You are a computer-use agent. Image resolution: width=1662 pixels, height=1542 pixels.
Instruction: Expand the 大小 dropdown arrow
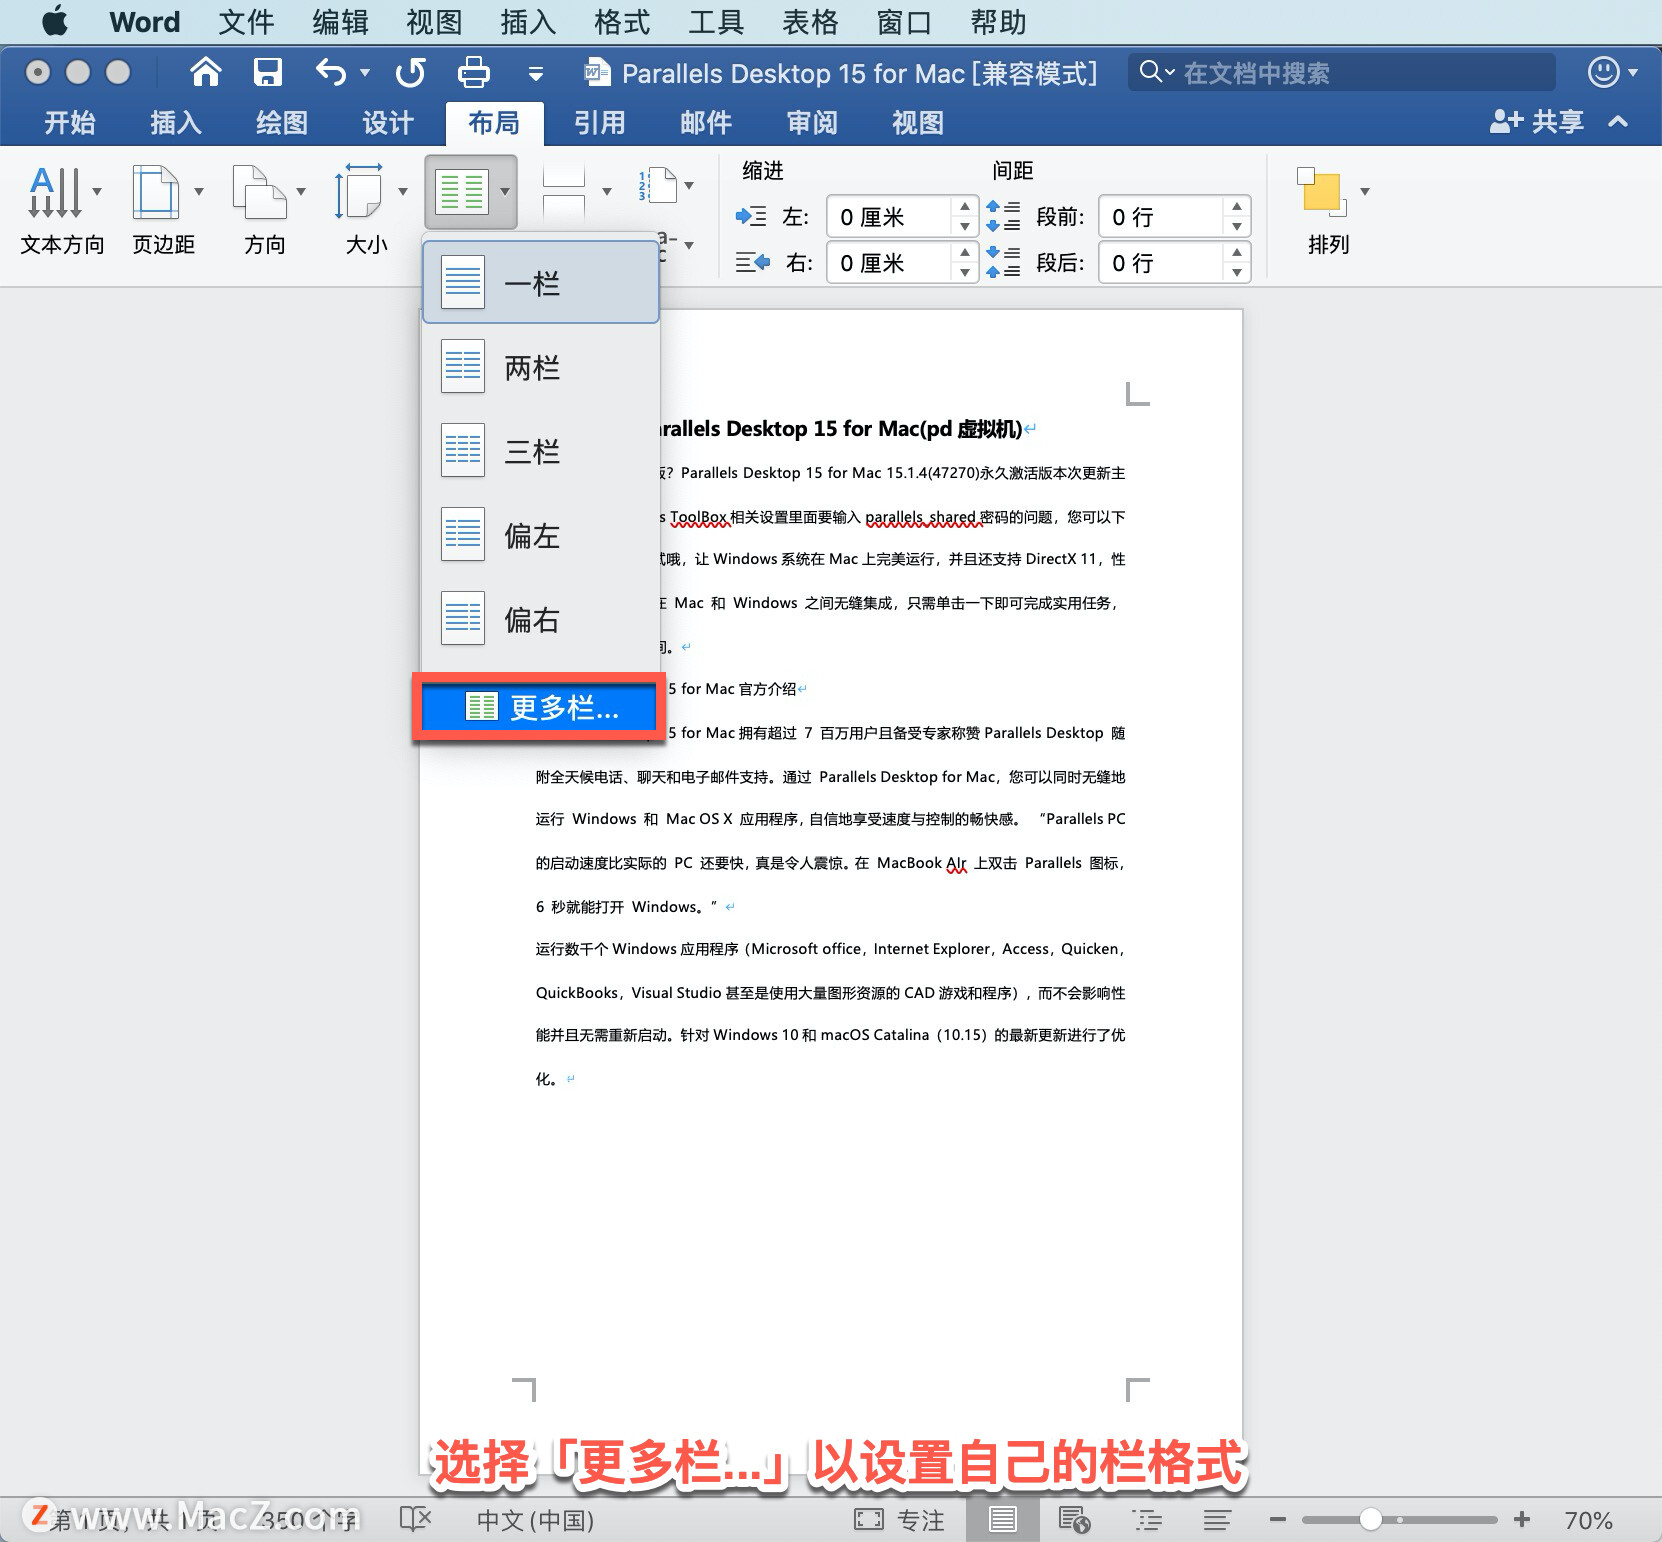403,191
